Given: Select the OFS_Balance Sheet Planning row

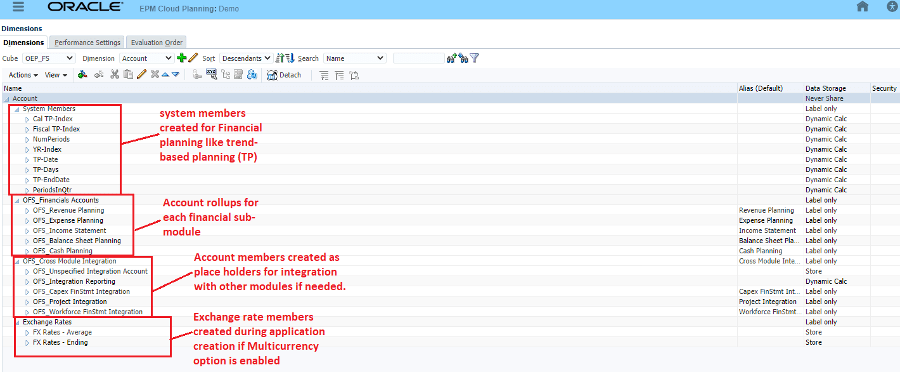Looking at the screenshot, I should (450, 241).
